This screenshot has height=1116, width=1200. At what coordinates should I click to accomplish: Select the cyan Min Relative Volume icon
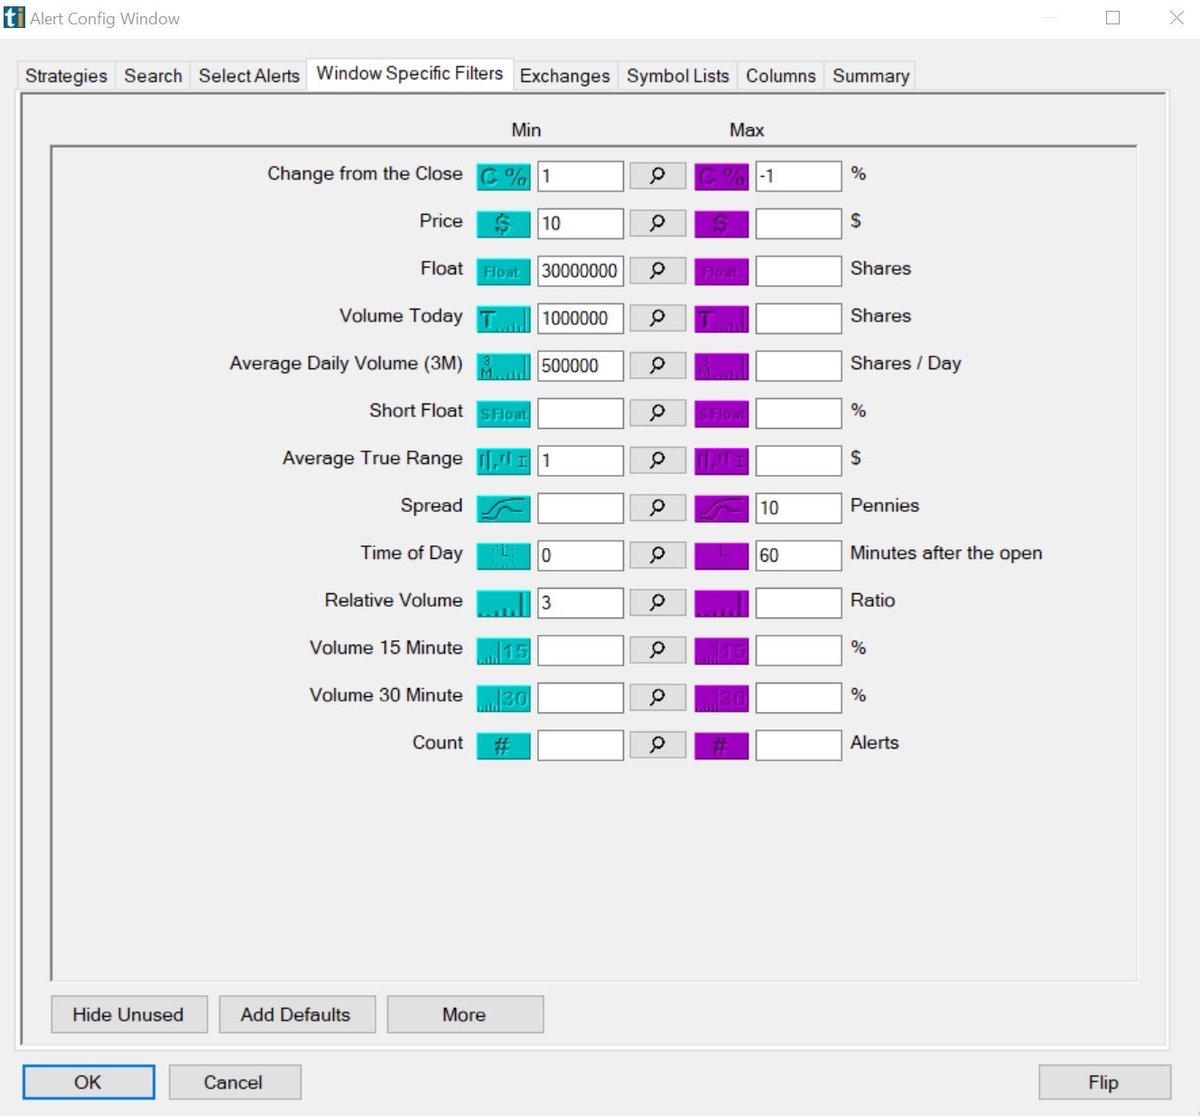click(x=503, y=603)
